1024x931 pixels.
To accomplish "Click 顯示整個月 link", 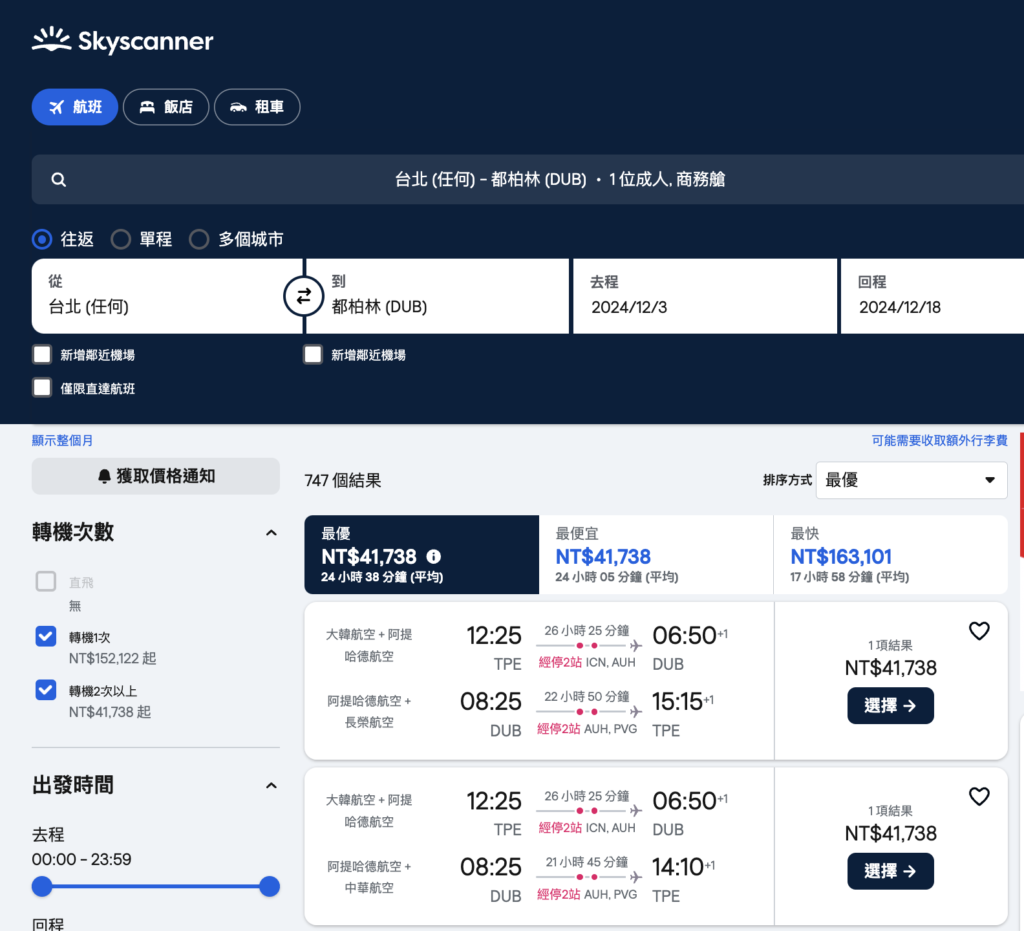I will tap(62, 441).
